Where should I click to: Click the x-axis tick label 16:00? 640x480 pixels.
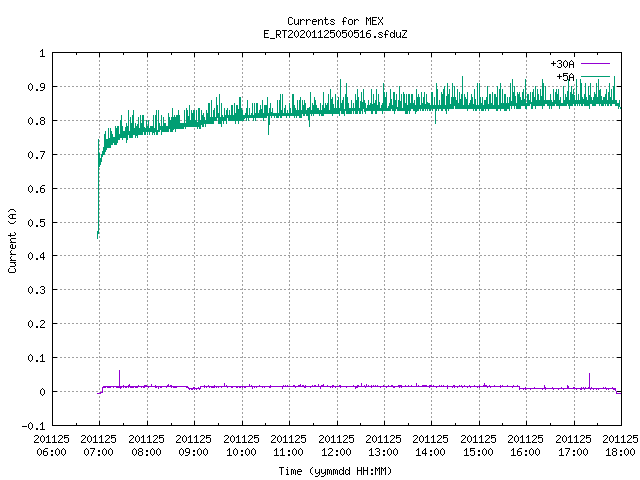pos(525,452)
